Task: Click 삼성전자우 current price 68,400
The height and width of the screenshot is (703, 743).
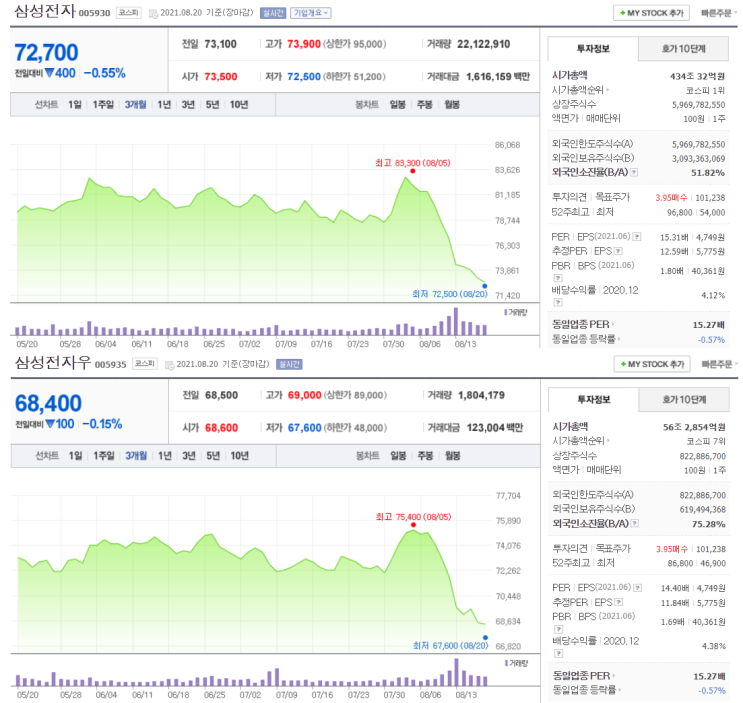Action: pos(48,404)
